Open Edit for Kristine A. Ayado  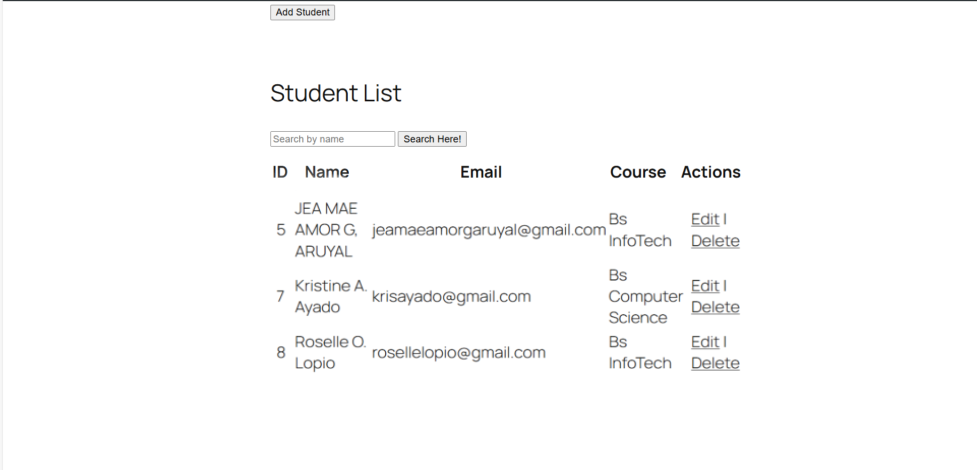point(704,286)
